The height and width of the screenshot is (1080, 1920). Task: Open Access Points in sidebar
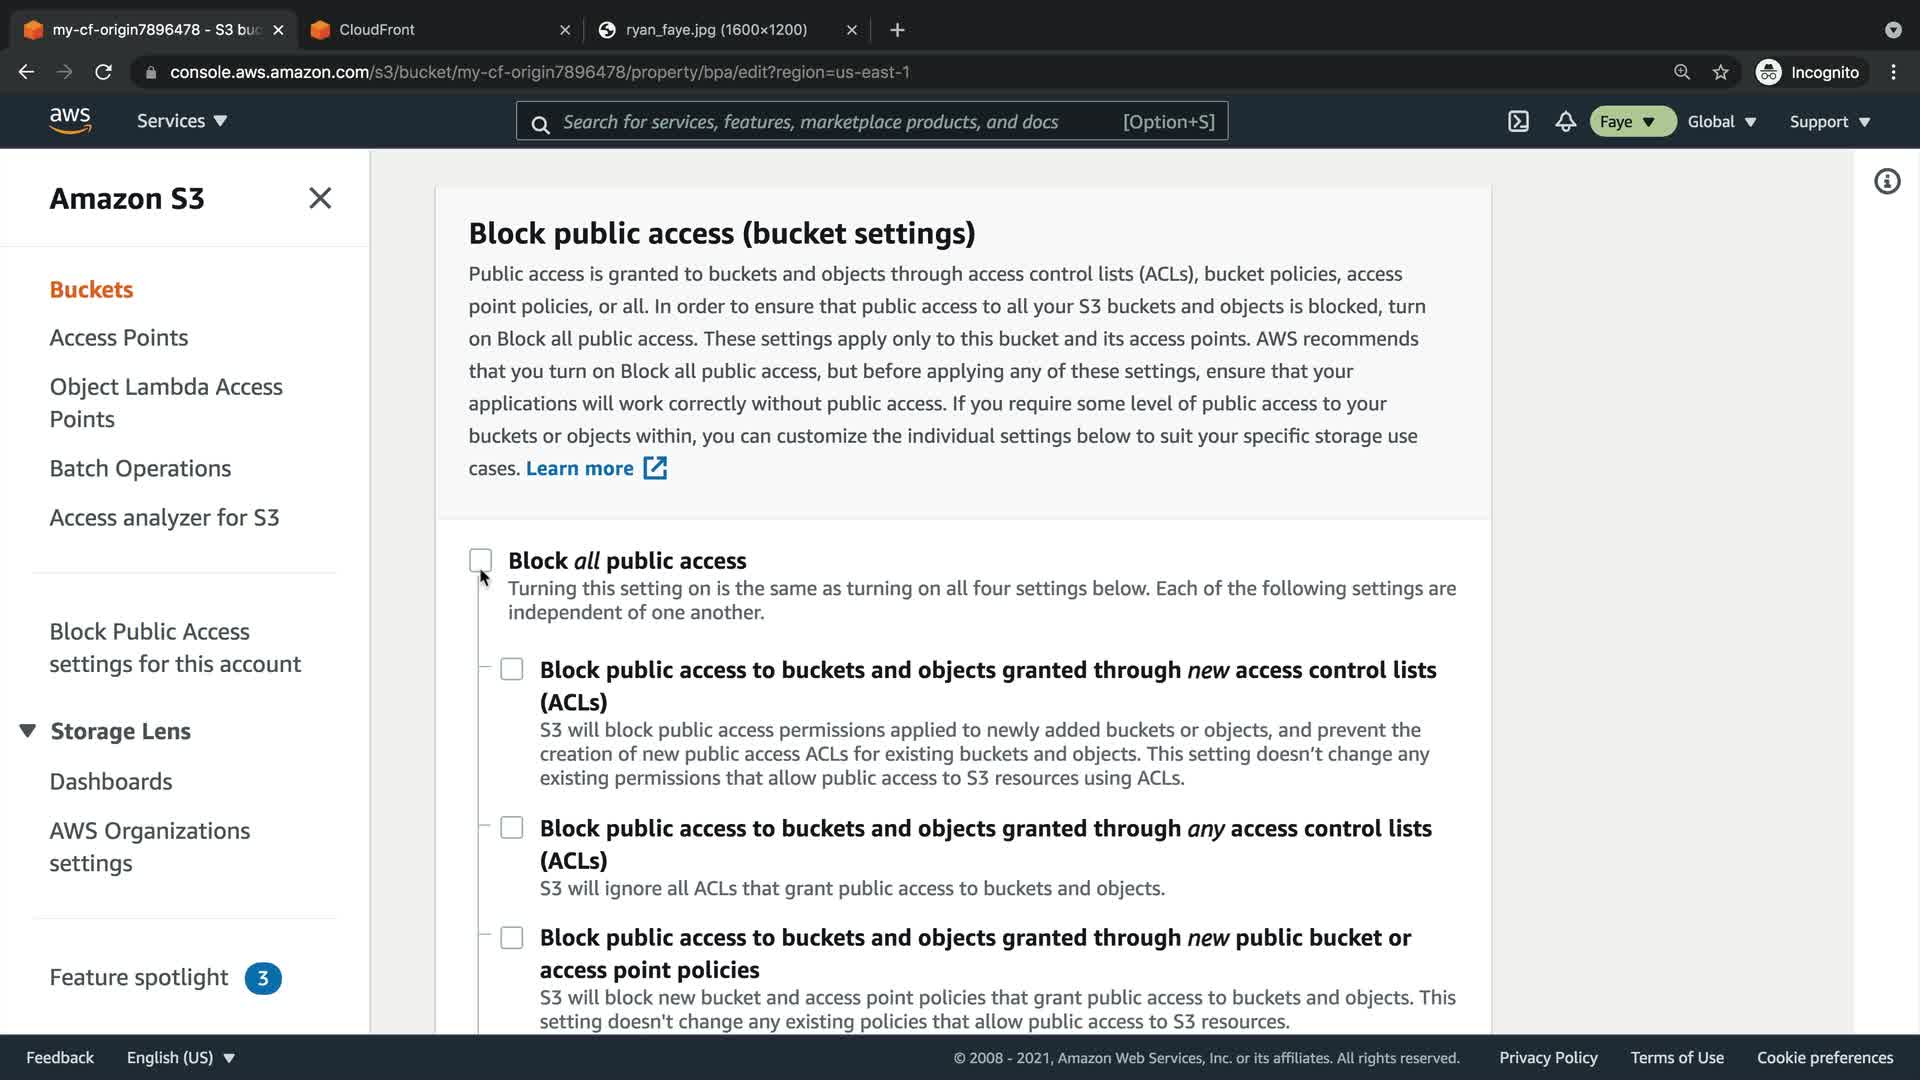point(119,338)
